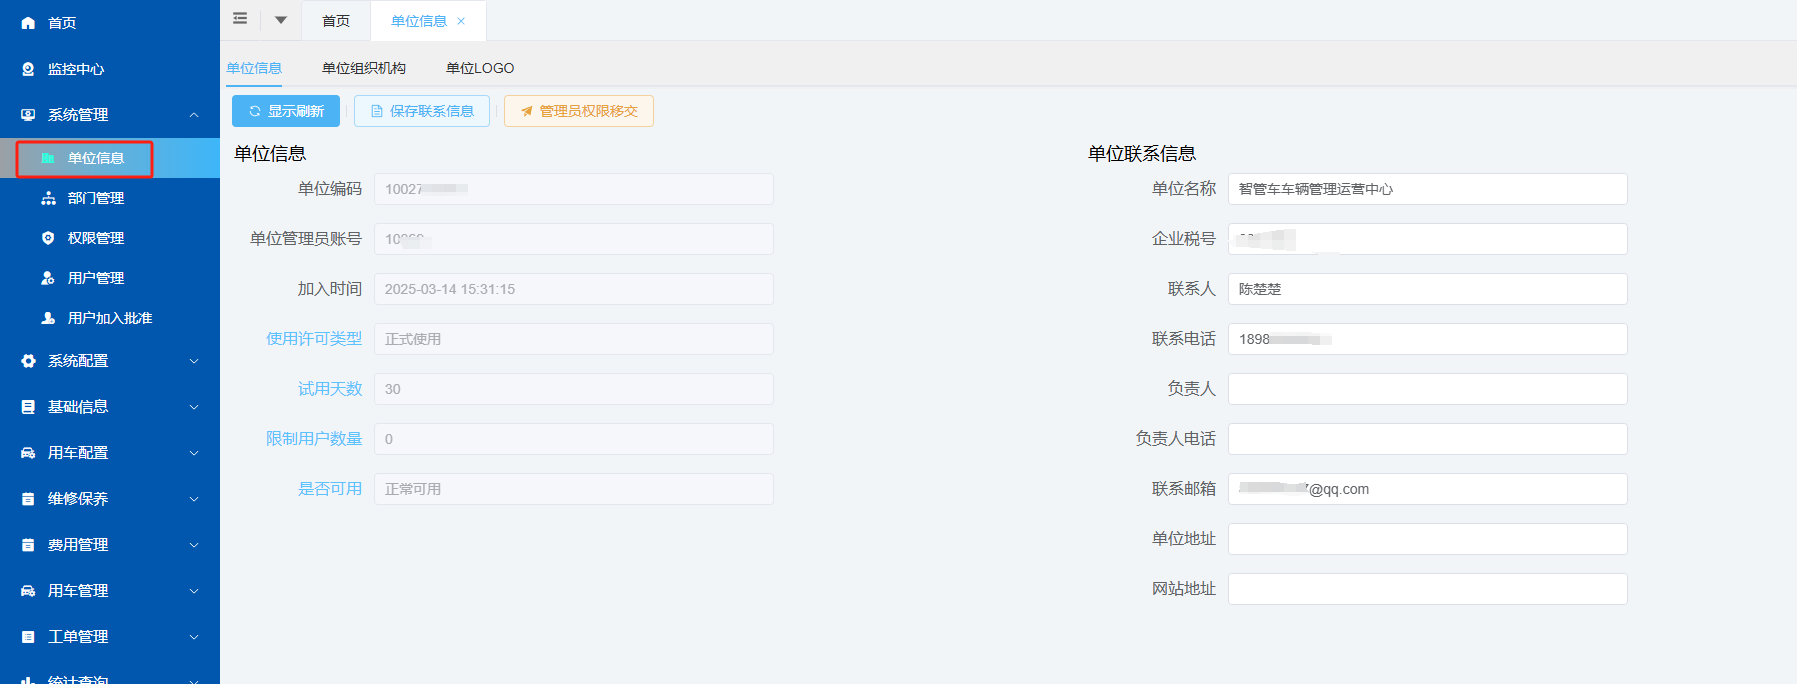1797x684 pixels.
Task: Click the 负责人 input field
Action: pyautogui.click(x=1427, y=389)
